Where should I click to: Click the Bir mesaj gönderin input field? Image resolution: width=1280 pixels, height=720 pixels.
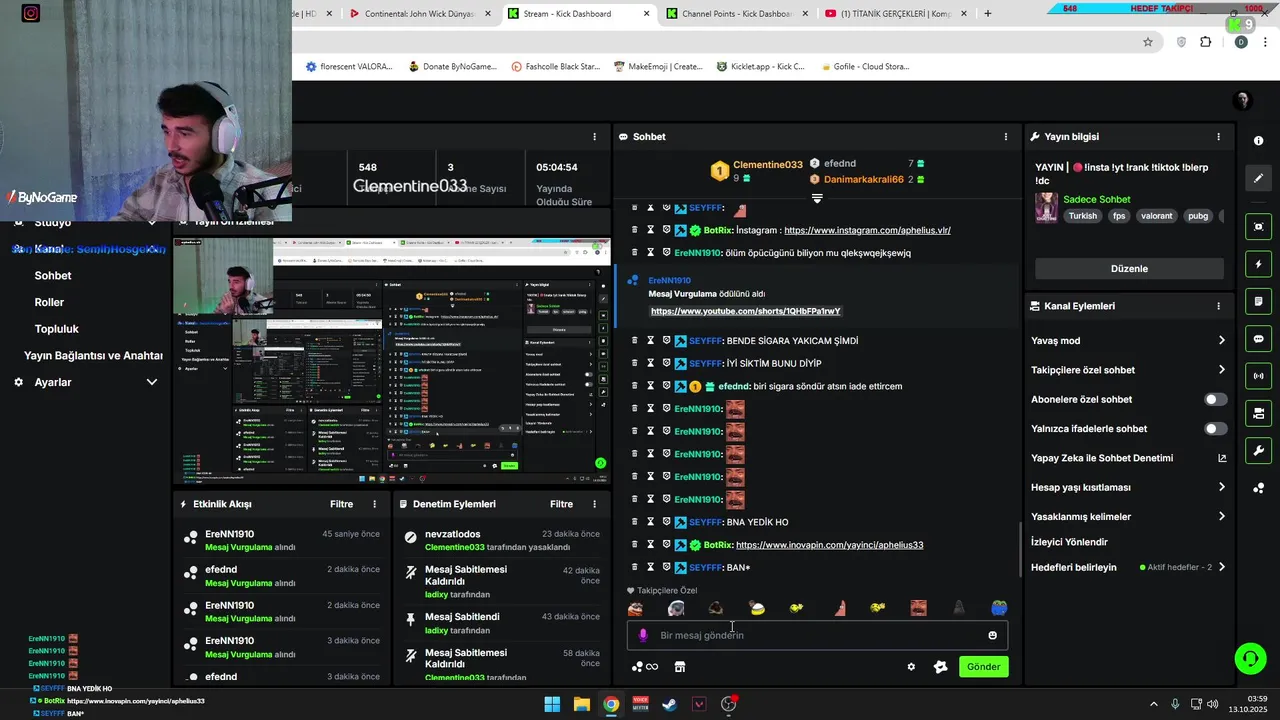click(817, 635)
